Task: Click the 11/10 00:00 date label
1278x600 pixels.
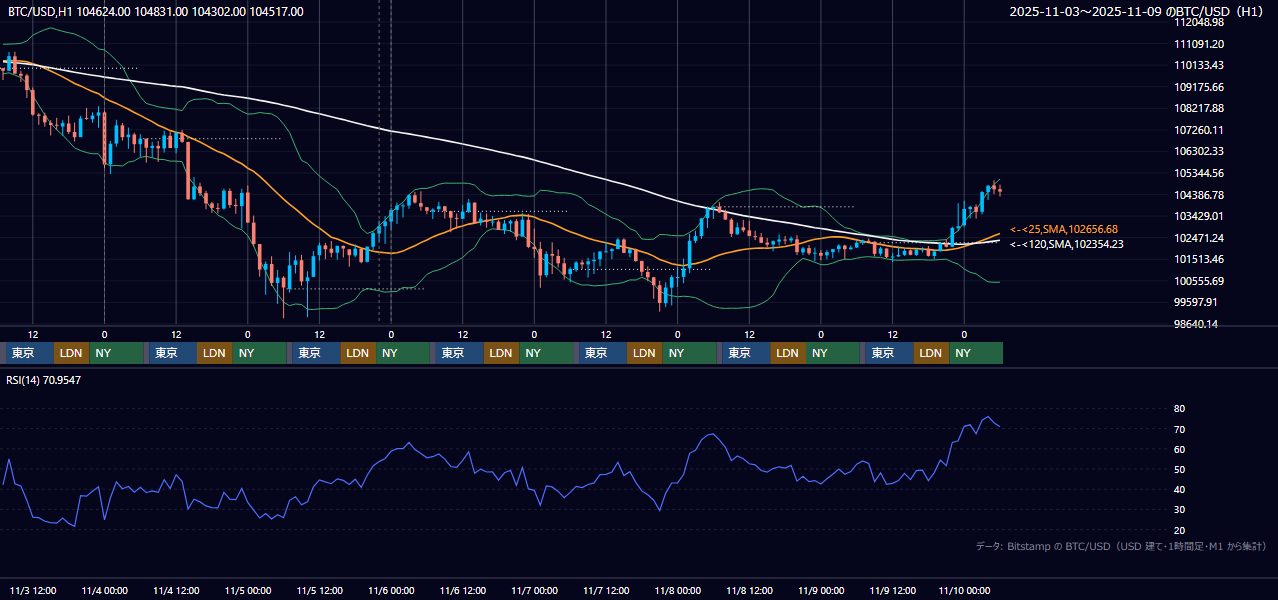Action: (x=964, y=590)
